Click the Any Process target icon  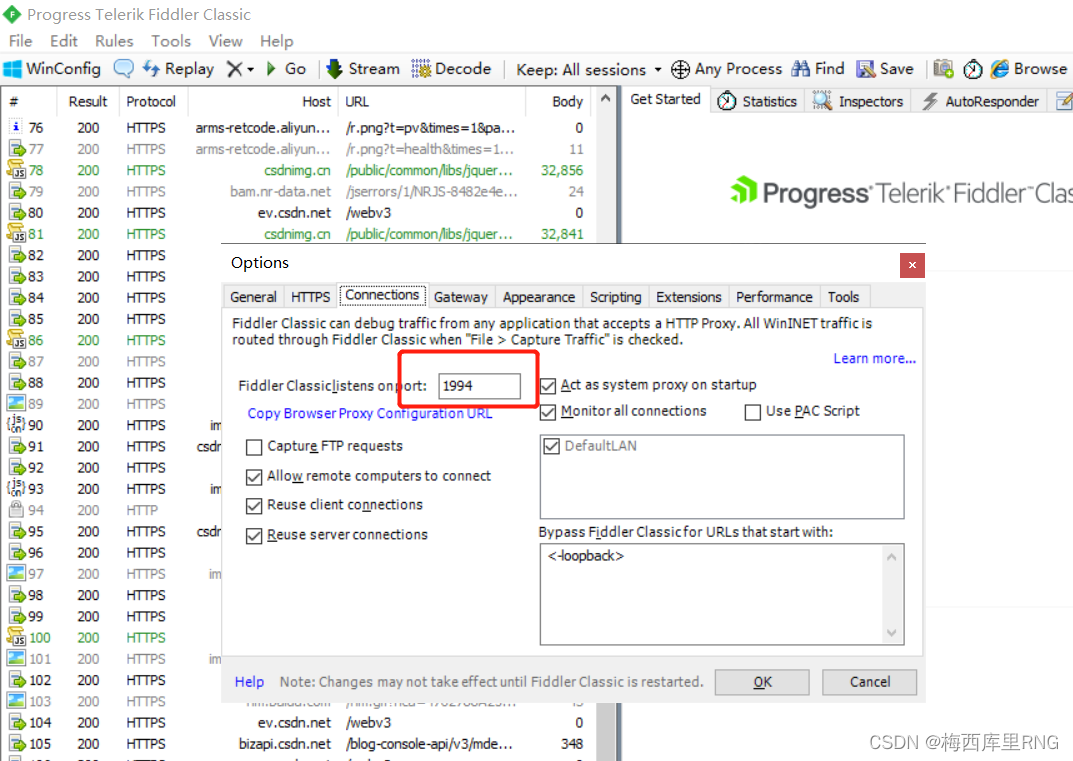(680, 69)
